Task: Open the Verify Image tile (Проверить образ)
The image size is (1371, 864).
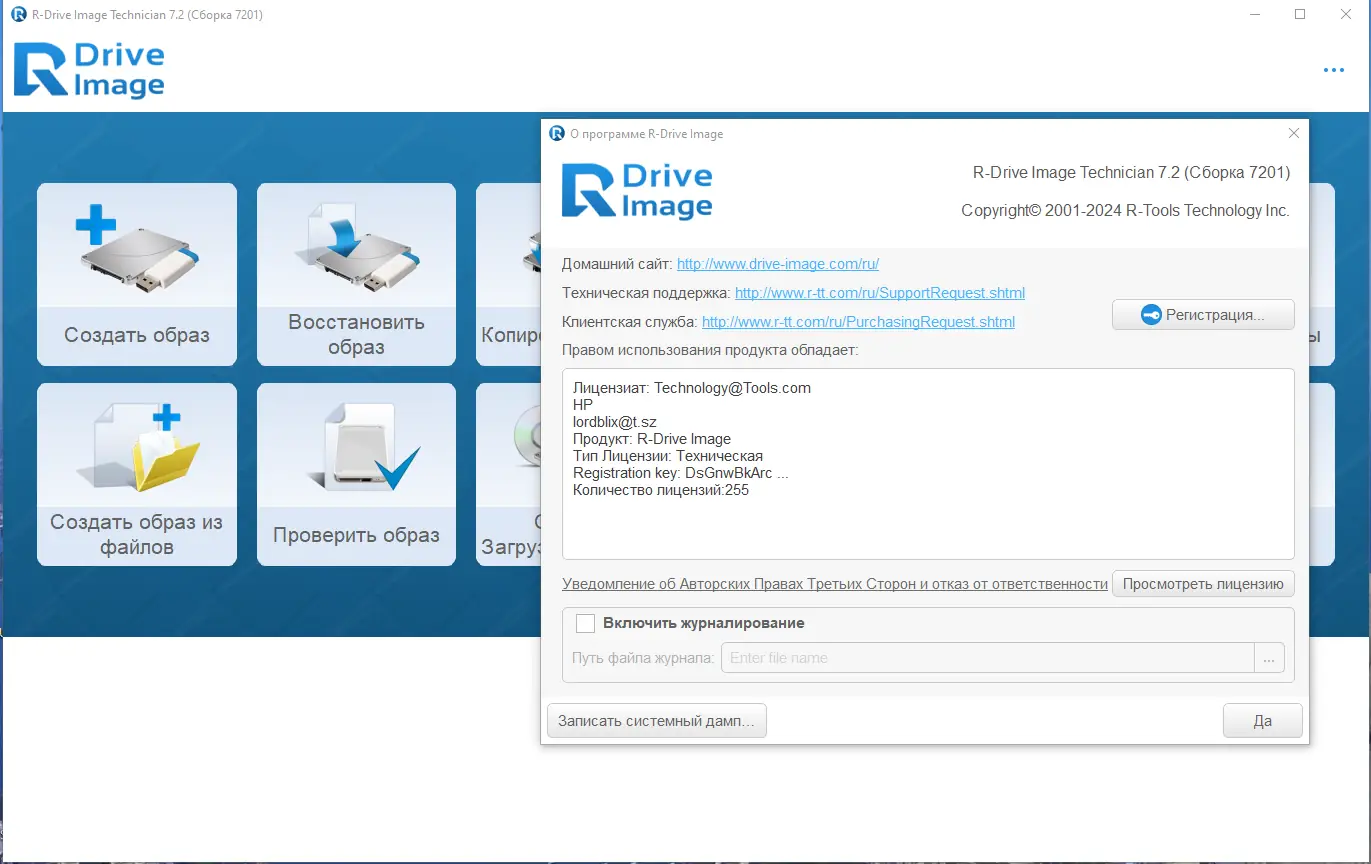Action: click(356, 474)
